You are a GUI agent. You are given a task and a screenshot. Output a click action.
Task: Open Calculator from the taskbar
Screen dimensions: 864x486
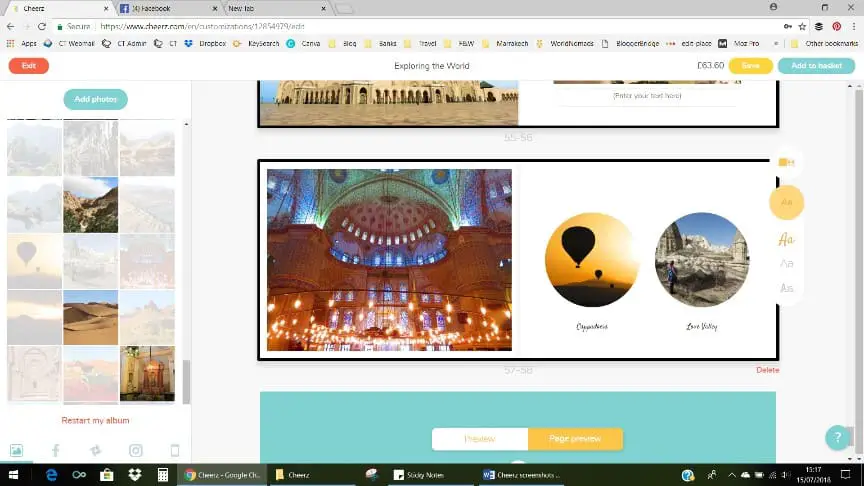tap(163, 474)
